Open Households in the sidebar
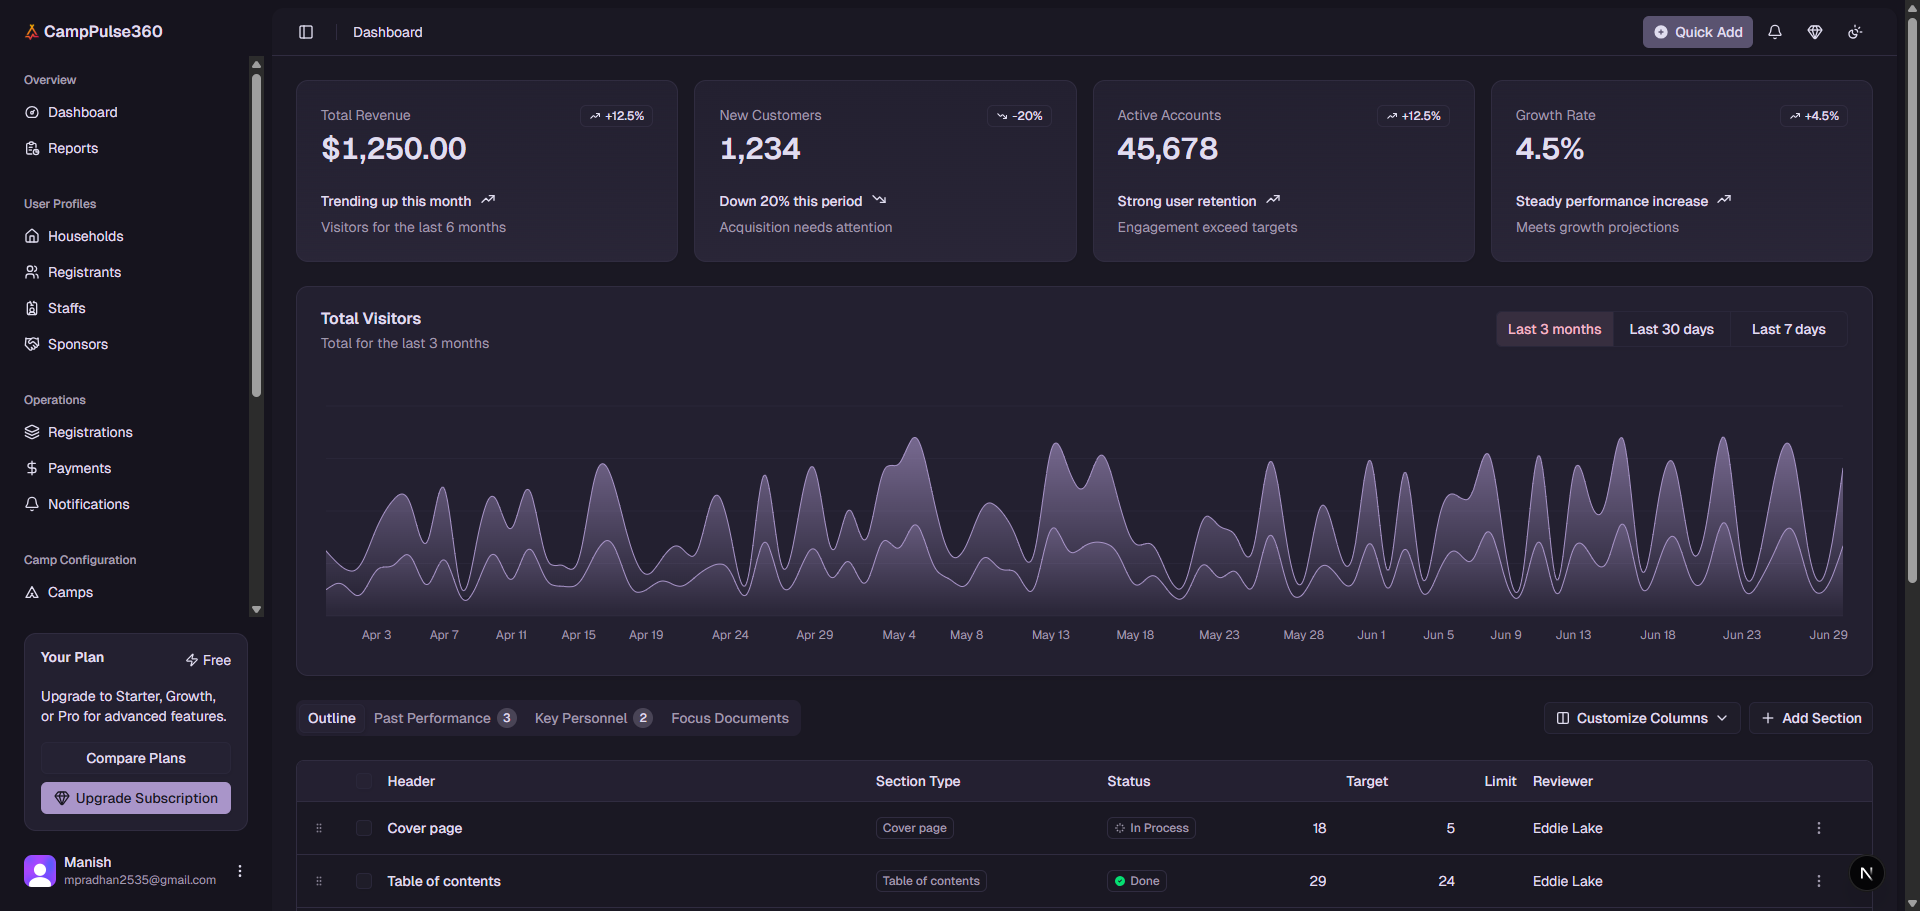Viewport: 1920px width, 911px height. tap(85, 236)
